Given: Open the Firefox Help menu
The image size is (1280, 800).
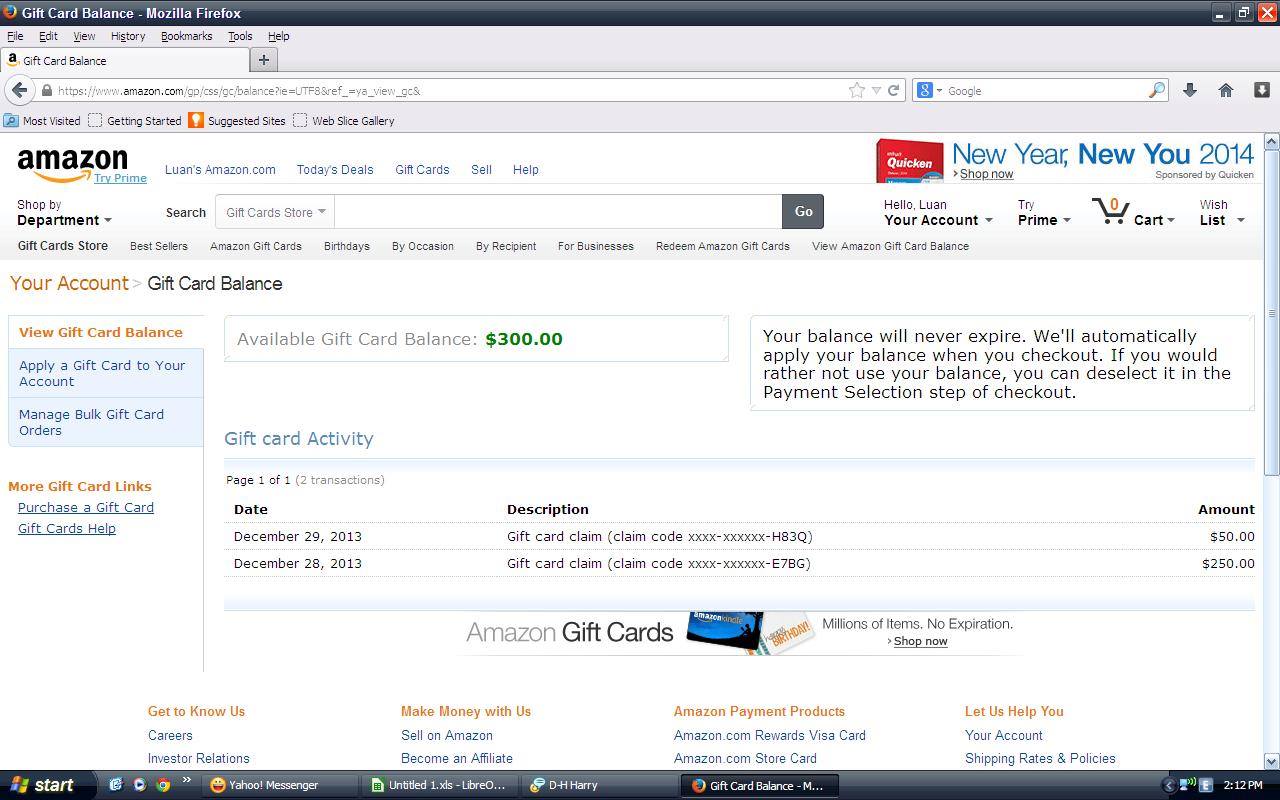Looking at the screenshot, I should [278, 36].
